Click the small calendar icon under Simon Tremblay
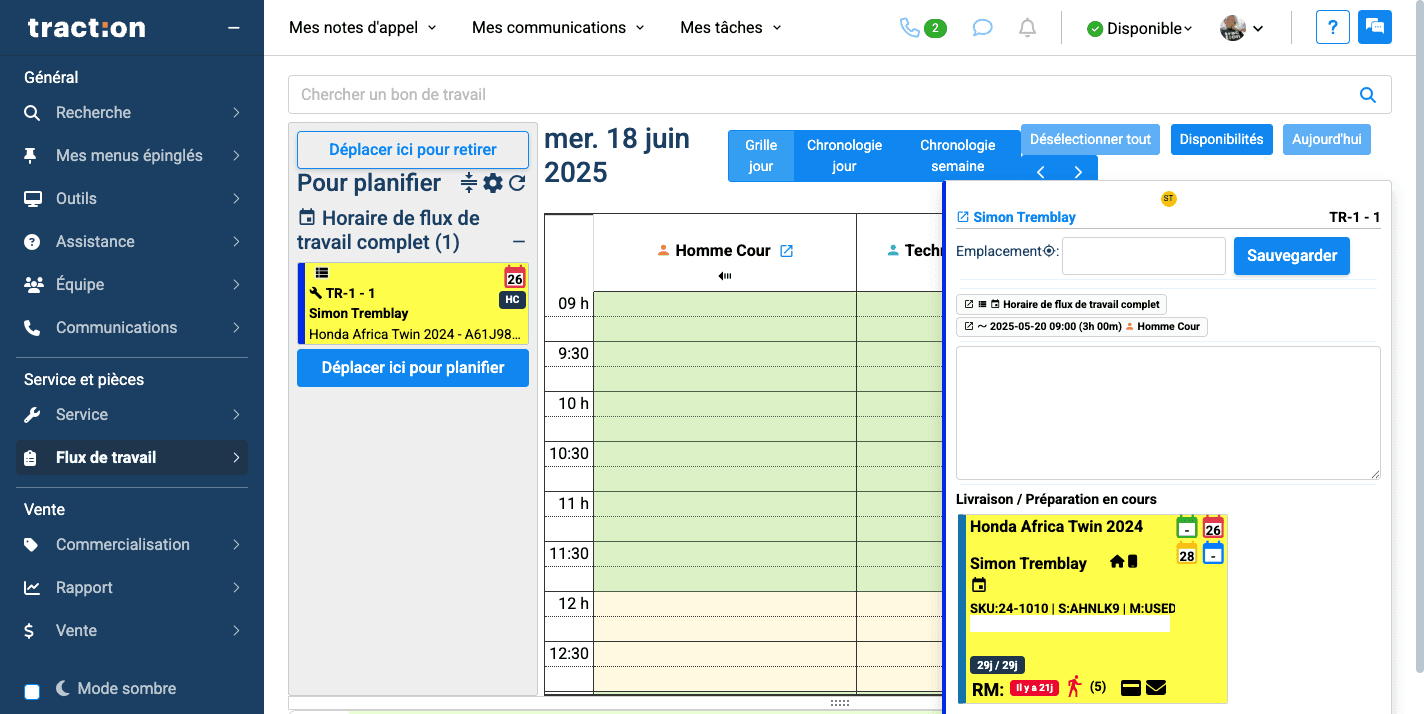 click(x=979, y=585)
